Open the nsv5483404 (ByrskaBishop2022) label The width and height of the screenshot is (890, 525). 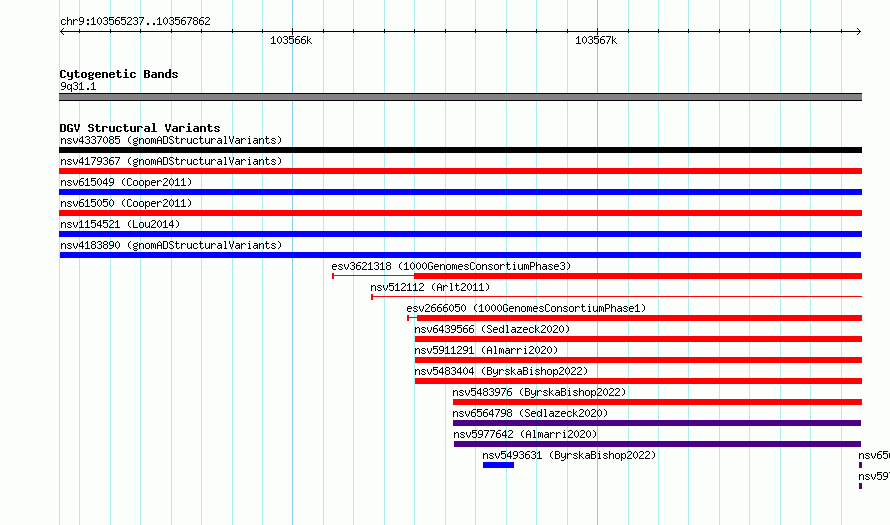click(x=501, y=371)
